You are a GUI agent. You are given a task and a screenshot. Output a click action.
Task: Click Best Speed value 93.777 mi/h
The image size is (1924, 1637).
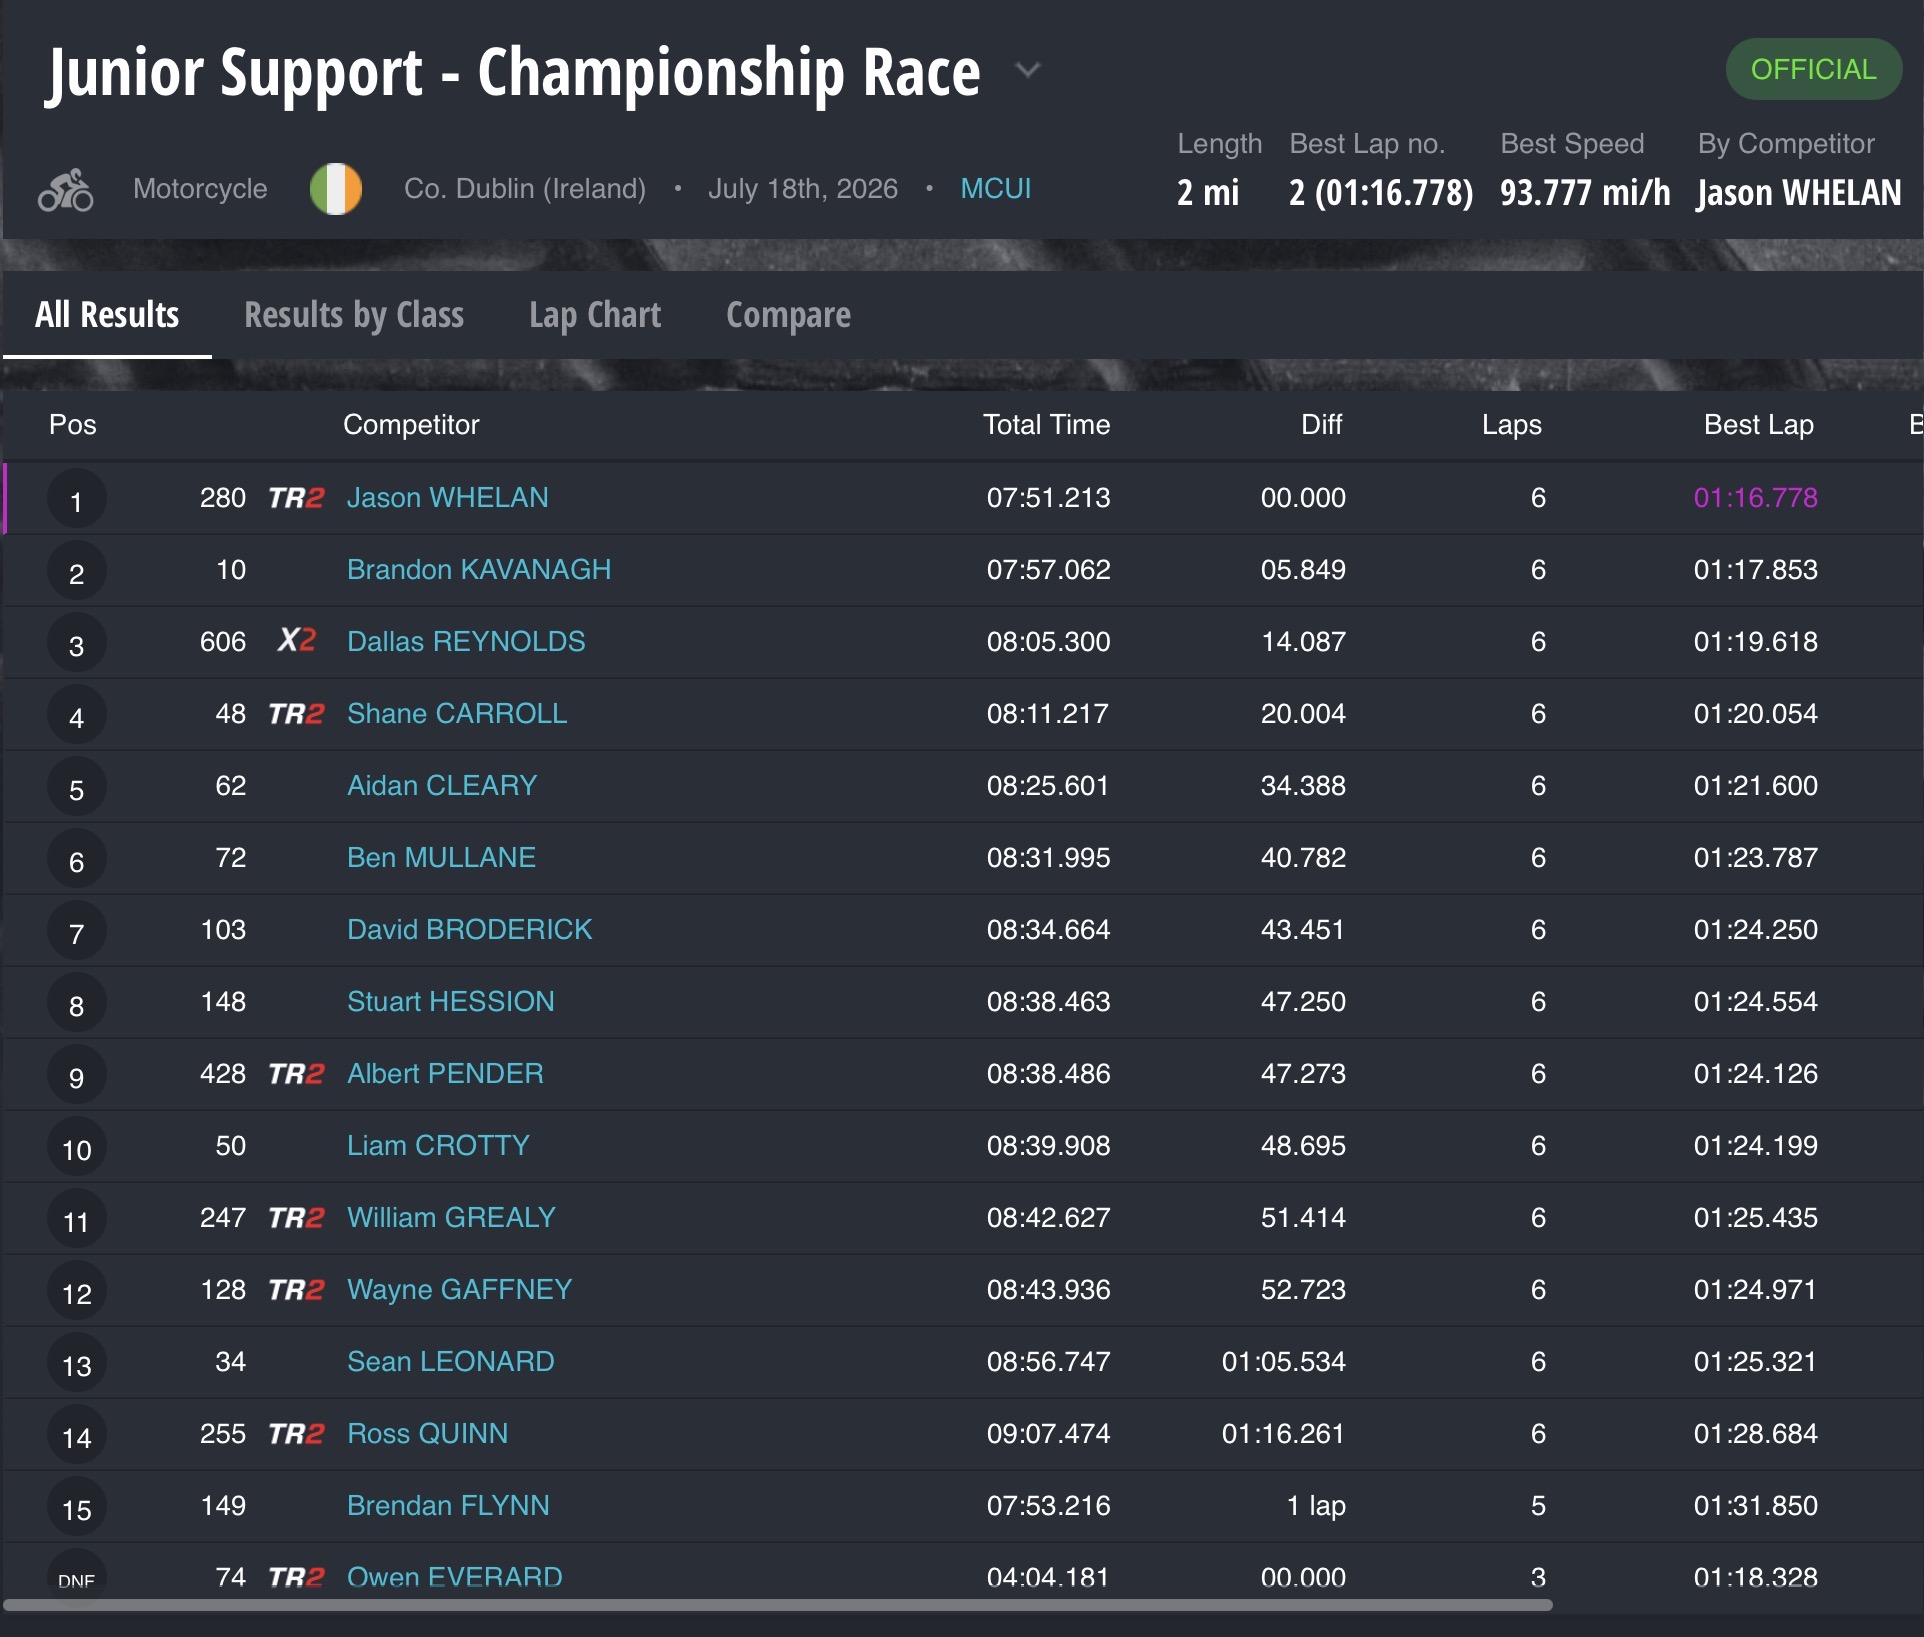(x=1585, y=192)
